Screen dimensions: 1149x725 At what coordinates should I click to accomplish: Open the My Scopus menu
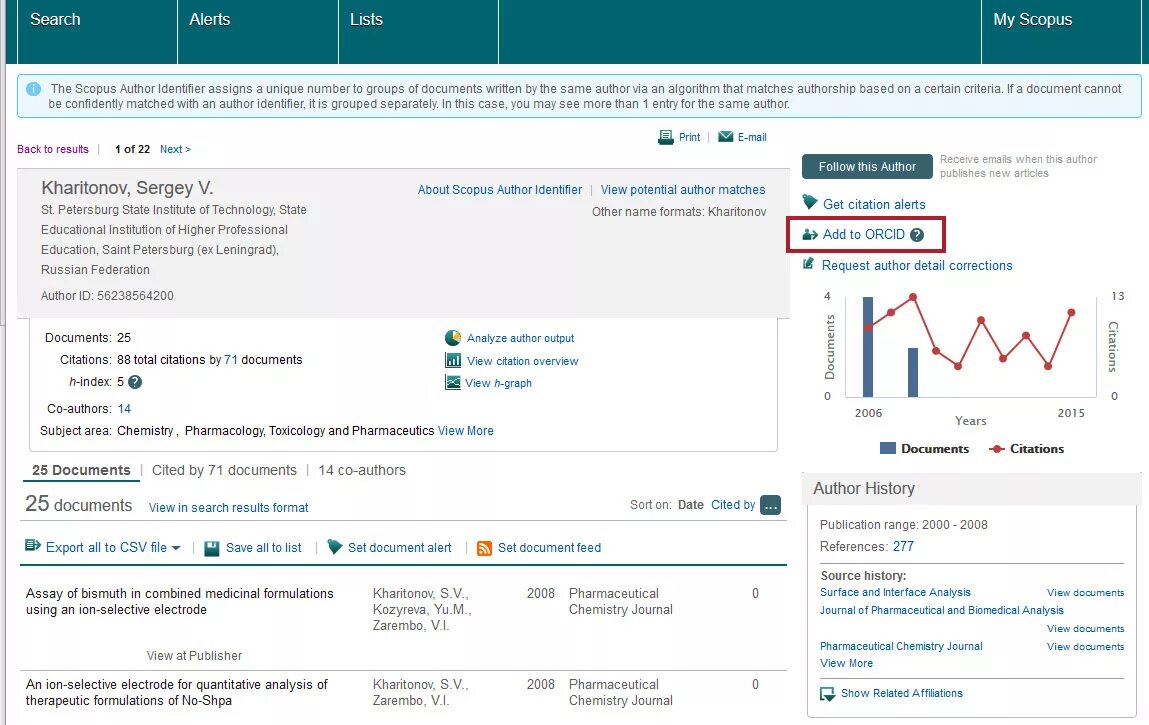[x=1032, y=19]
